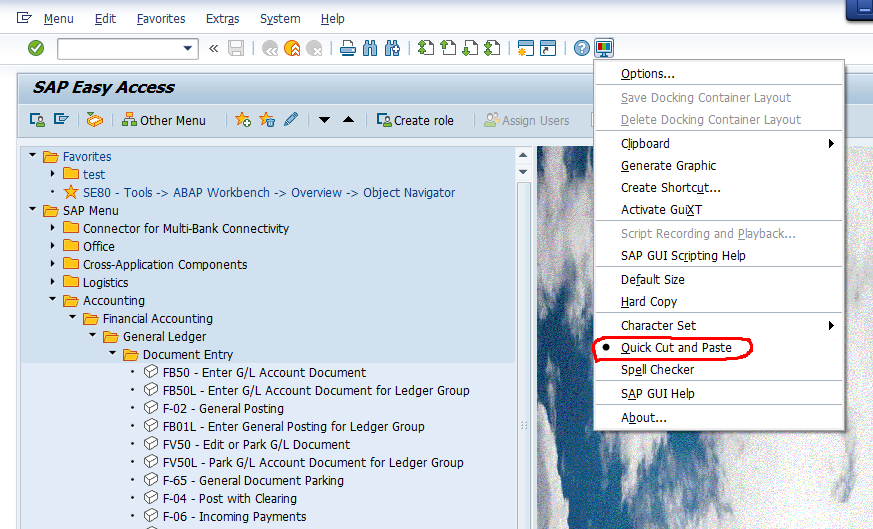
Task: Click the Generate Shortcut toolbar icon
Action: tap(548, 48)
